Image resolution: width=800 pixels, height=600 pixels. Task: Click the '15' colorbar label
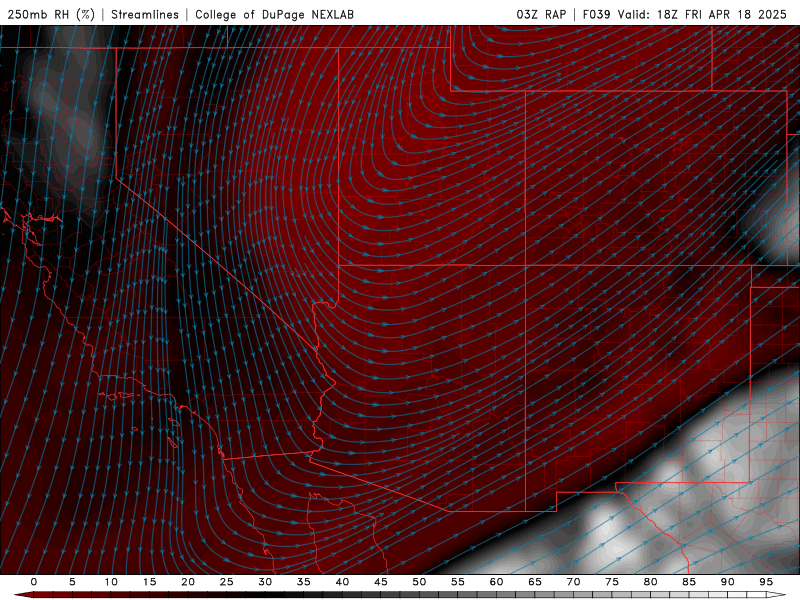(149, 582)
